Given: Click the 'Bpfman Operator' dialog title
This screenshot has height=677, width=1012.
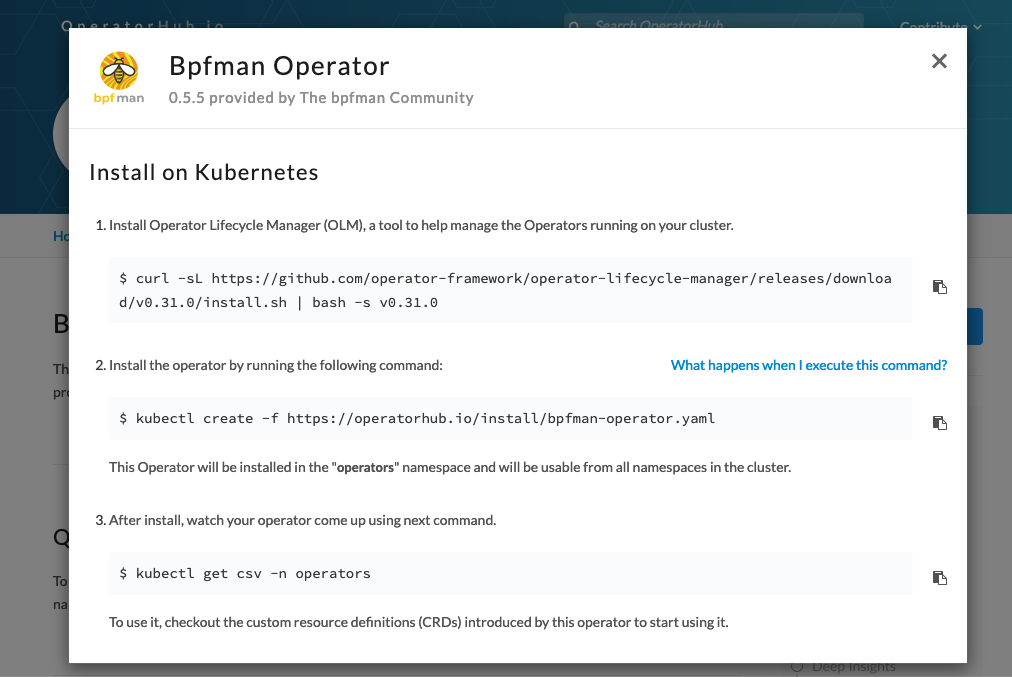Looking at the screenshot, I should (279, 67).
